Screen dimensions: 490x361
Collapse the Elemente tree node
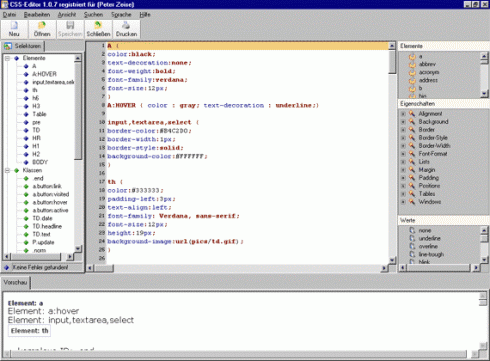pyautogui.click(x=7, y=58)
